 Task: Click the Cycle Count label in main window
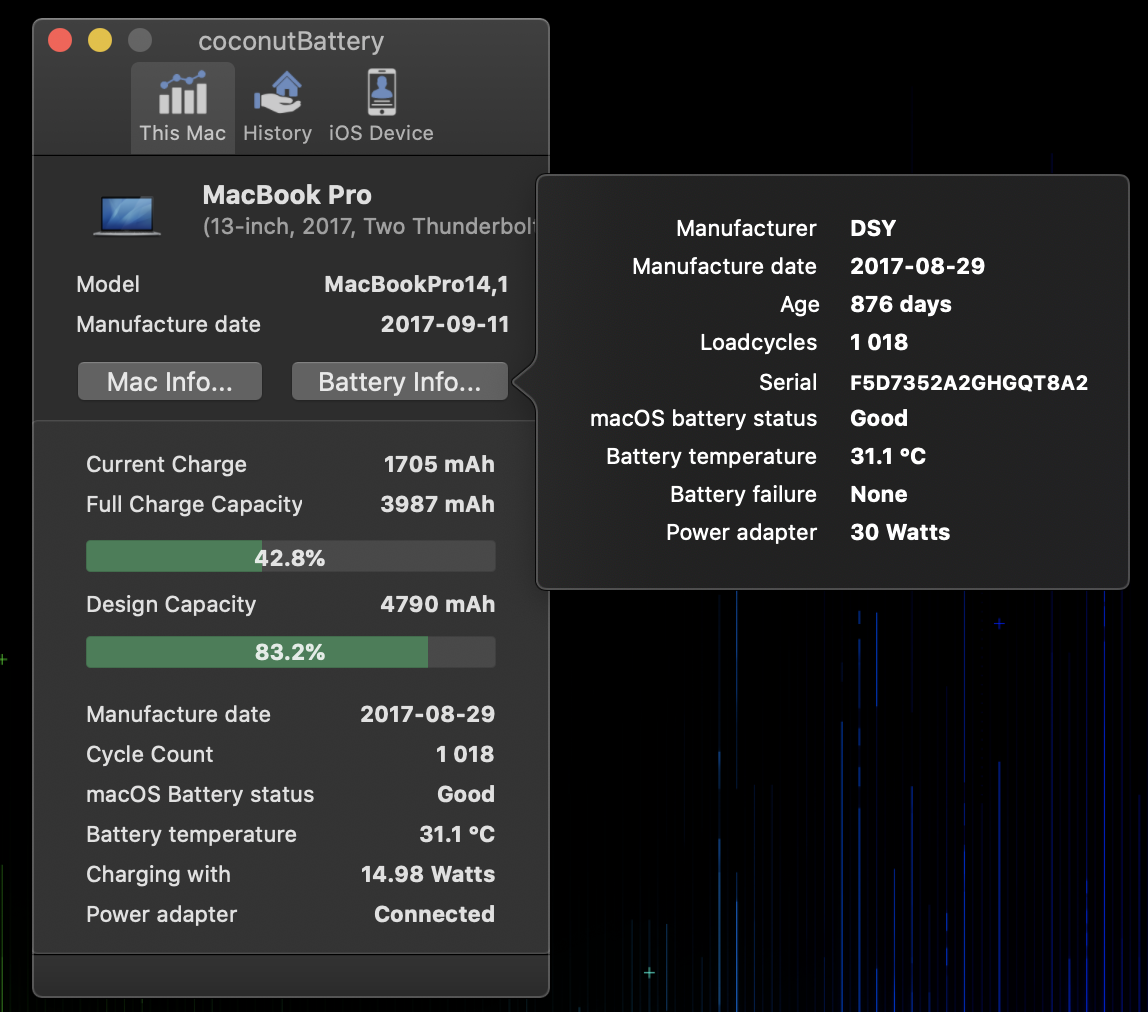[x=150, y=754]
